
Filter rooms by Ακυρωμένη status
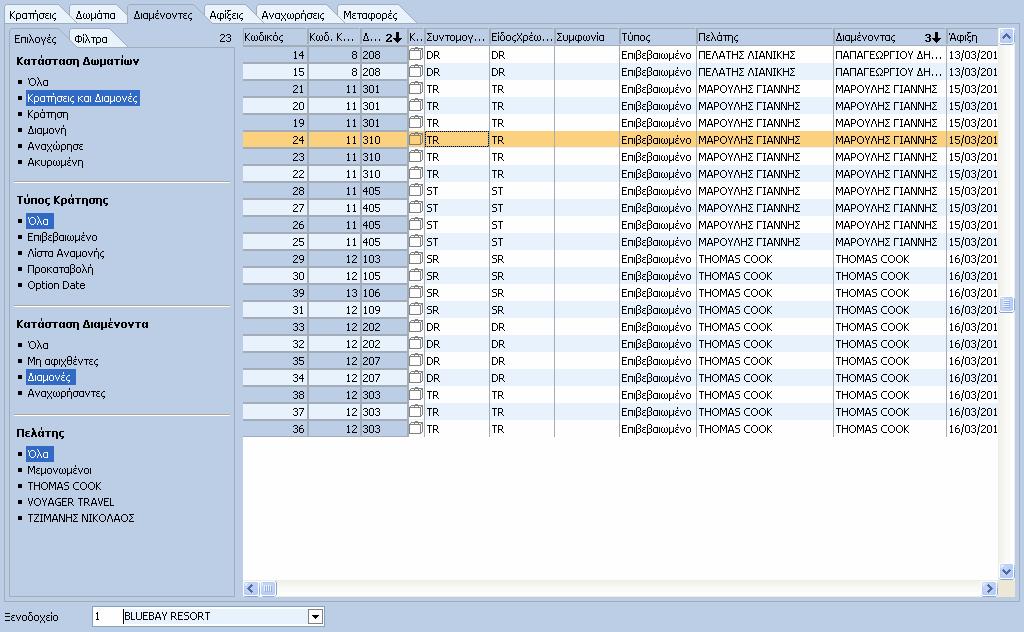point(55,162)
